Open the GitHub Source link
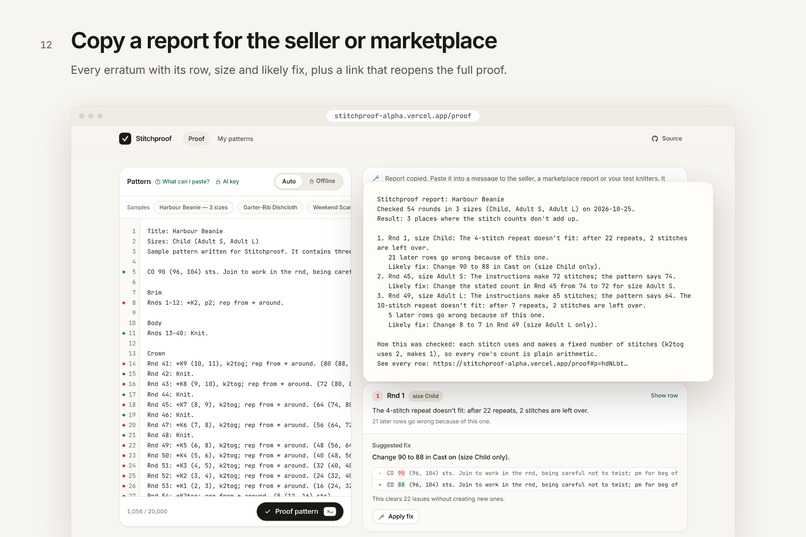The image size is (806, 537). (x=667, y=139)
